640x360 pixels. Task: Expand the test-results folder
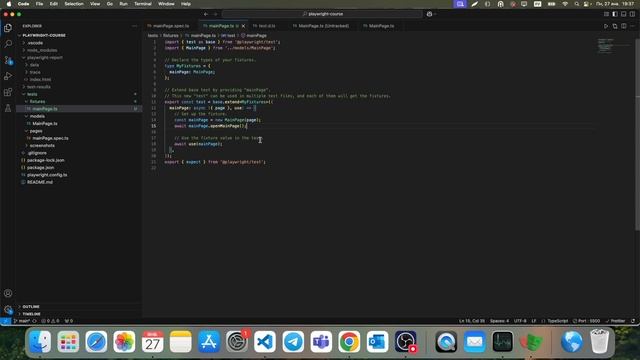point(38,87)
